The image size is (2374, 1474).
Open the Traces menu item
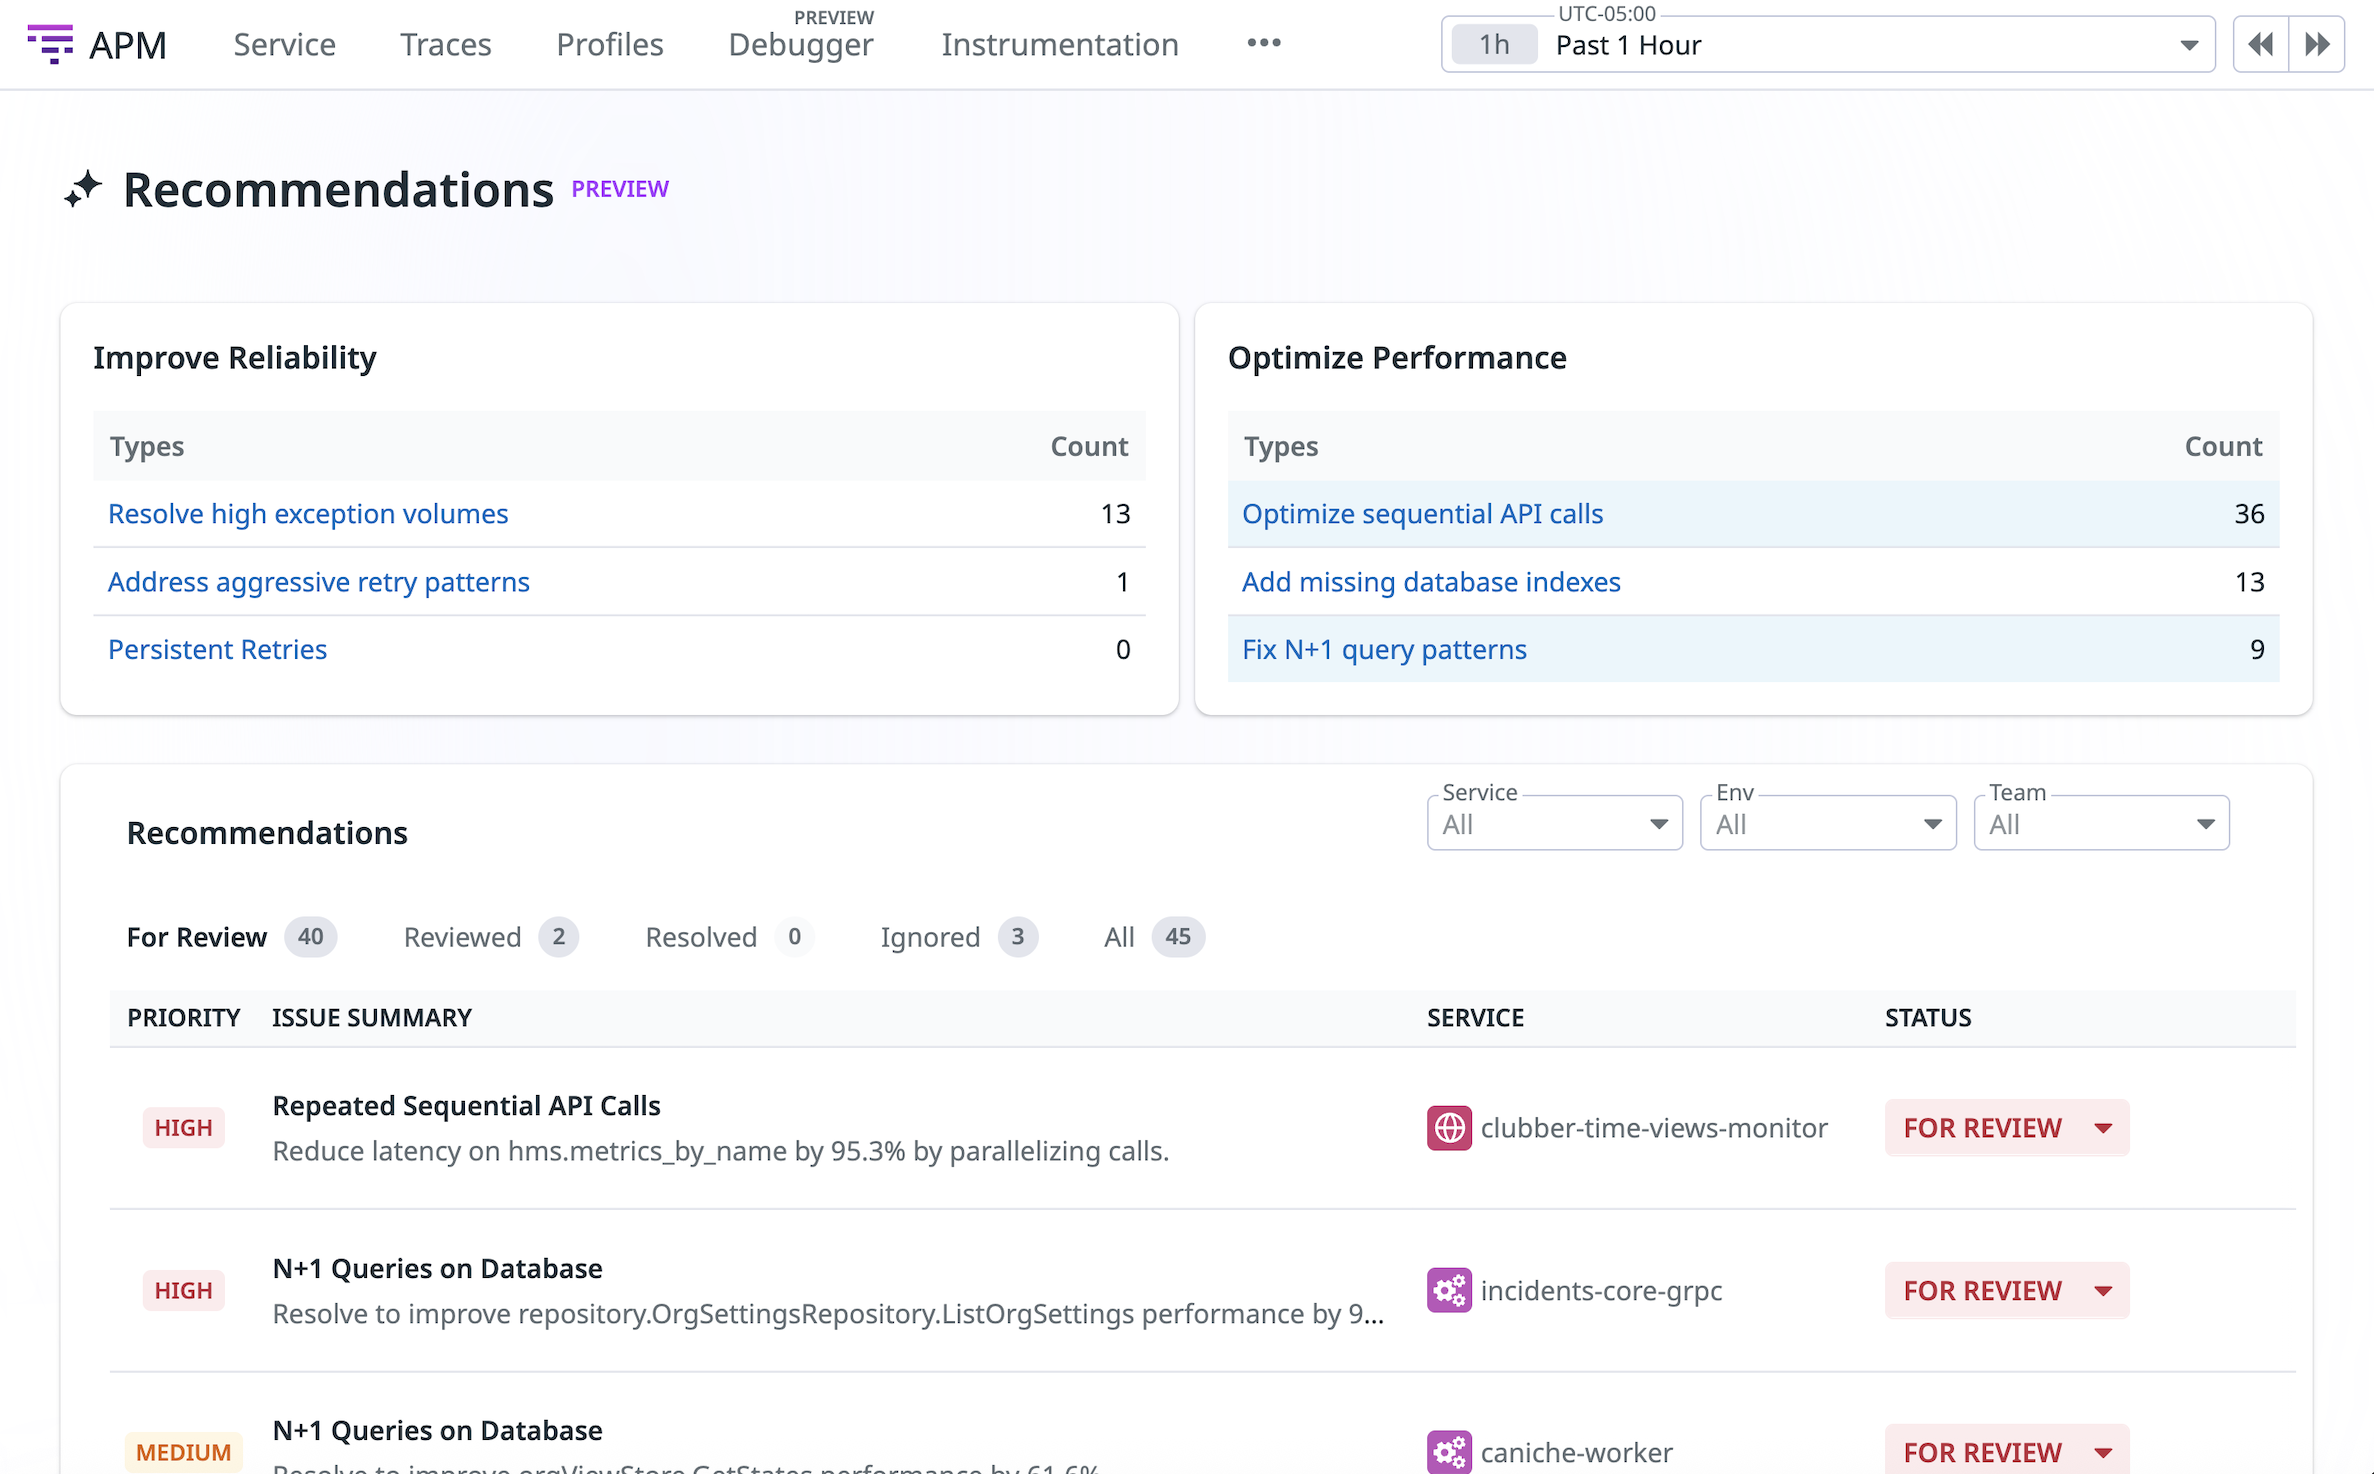tap(446, 45)
